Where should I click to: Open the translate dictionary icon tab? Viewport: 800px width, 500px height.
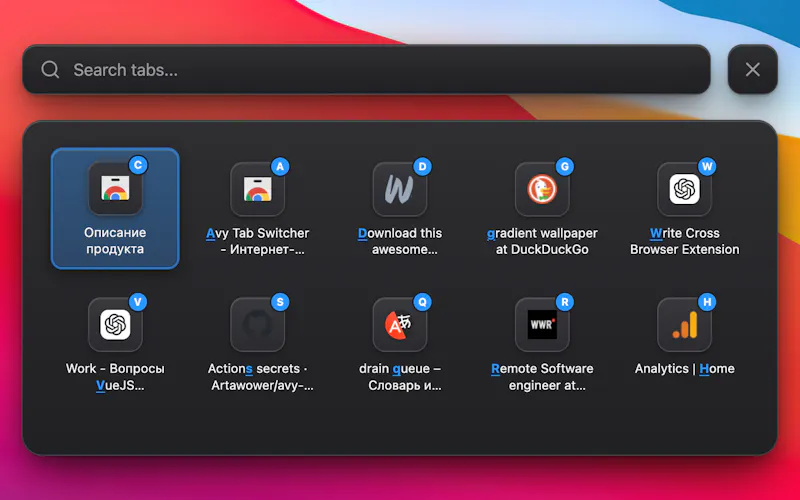pyautogui.click(x=400, y=324)
